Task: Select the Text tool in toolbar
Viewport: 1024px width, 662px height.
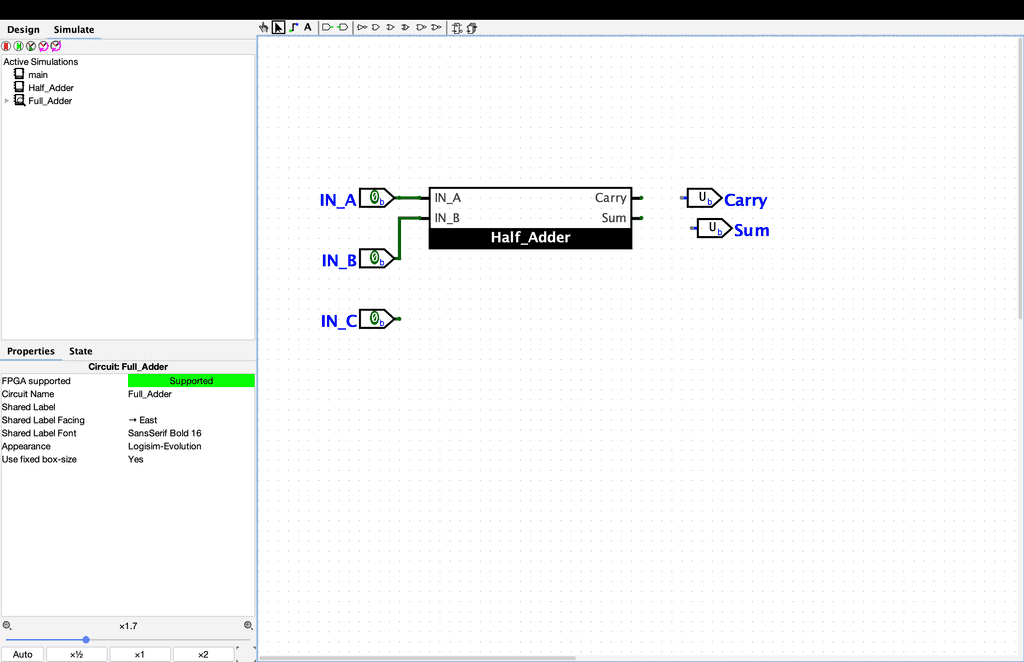Action: click(x=308, y=28)
